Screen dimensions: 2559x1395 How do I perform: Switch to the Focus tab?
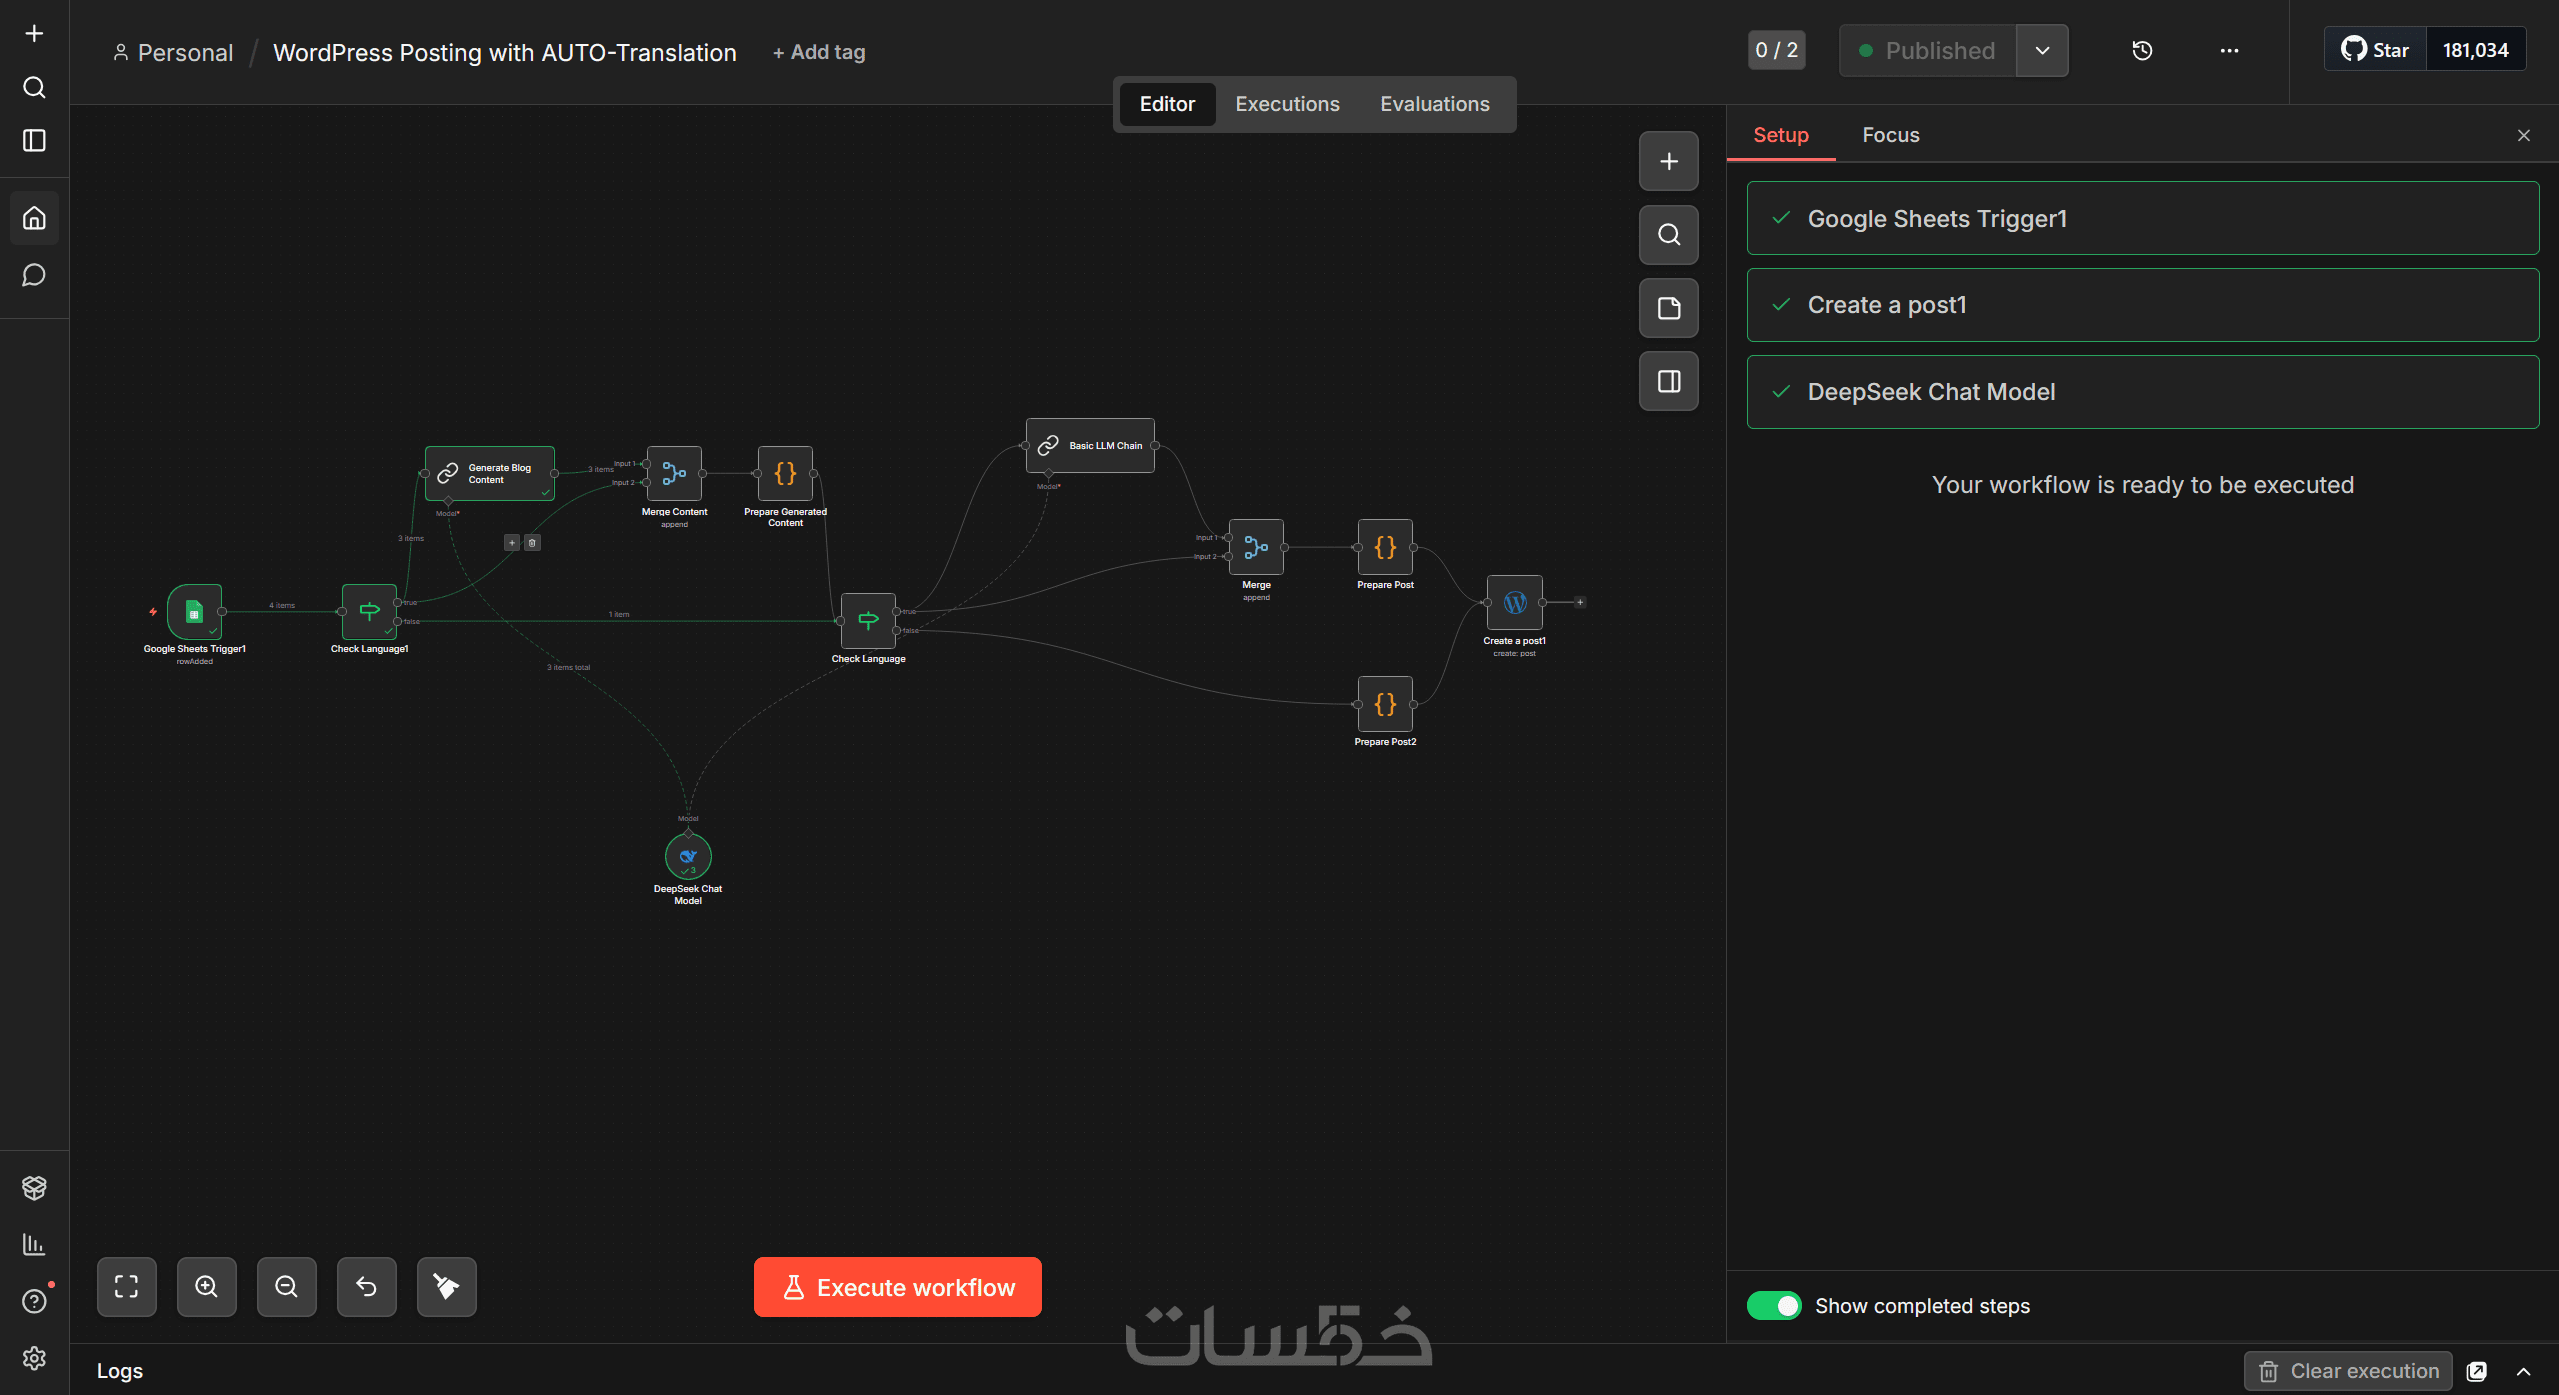1890,135
